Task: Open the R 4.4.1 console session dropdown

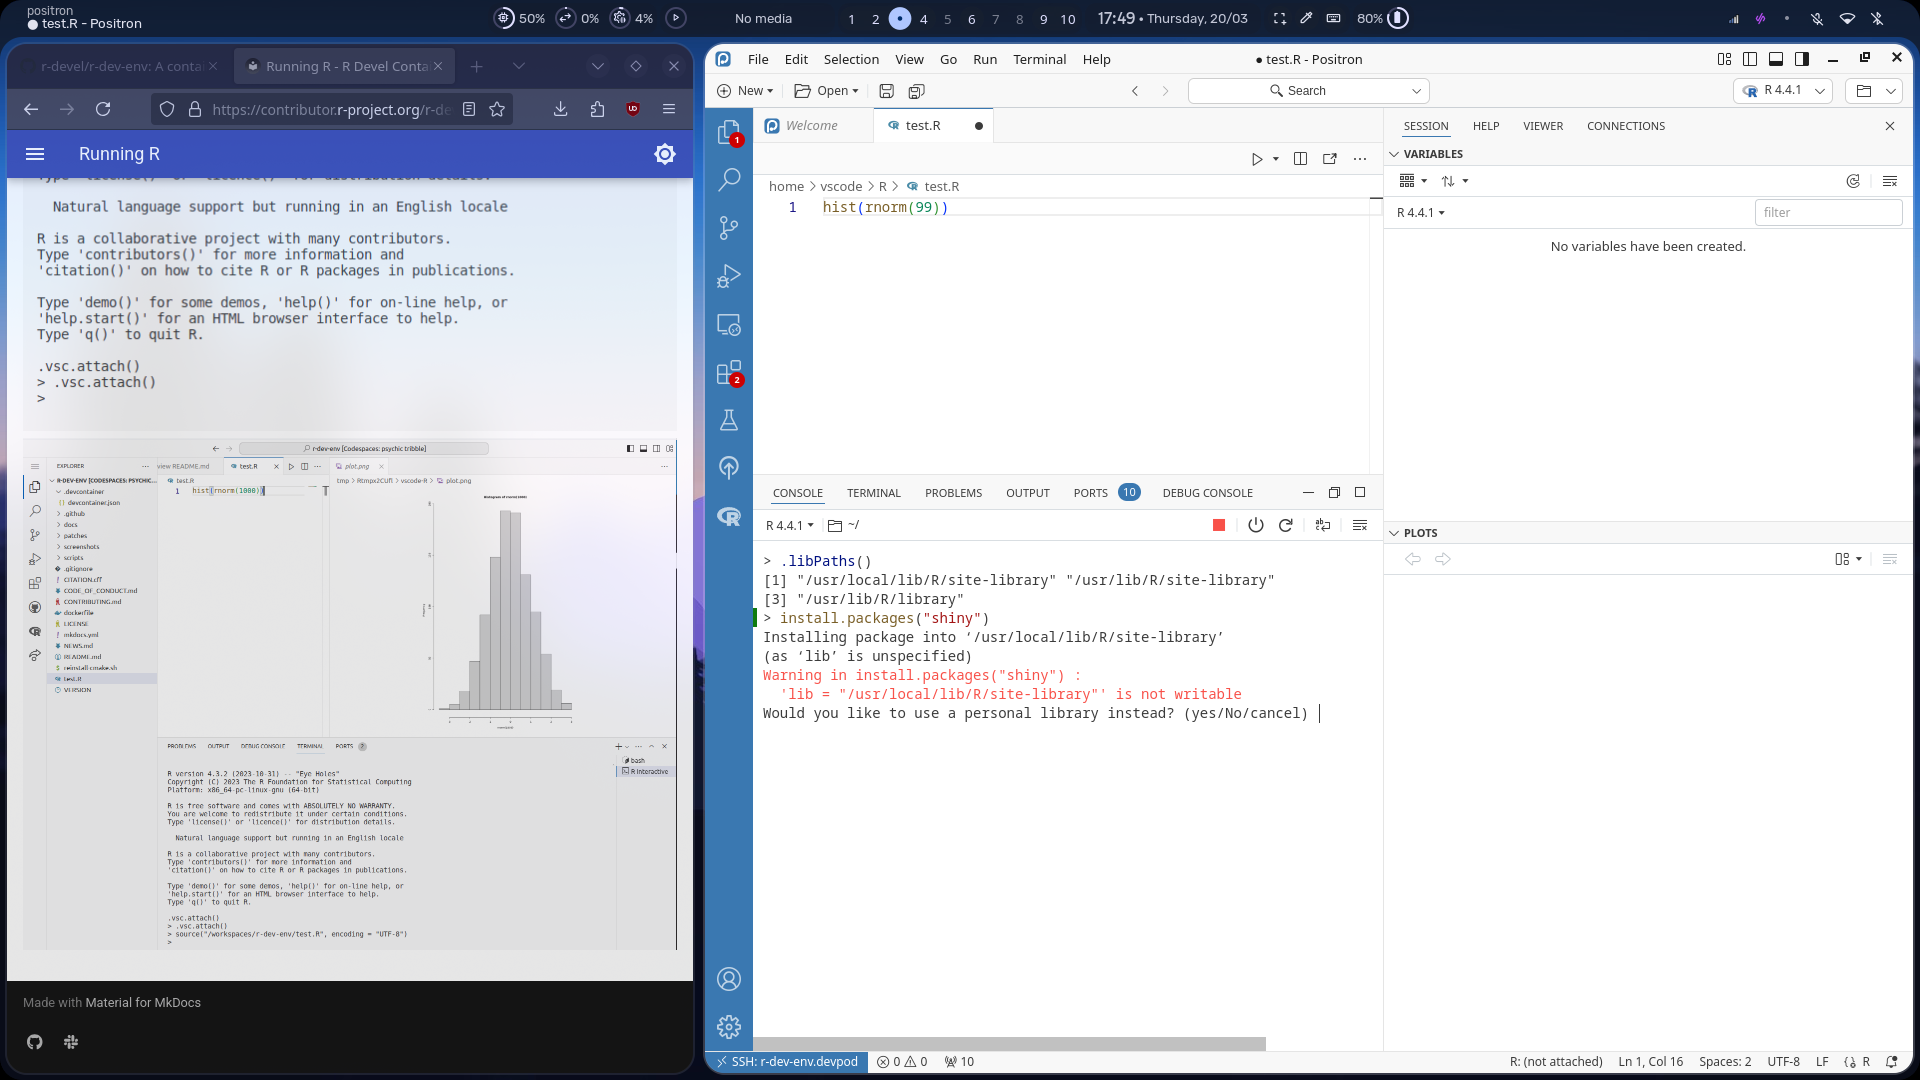Action: tap(789, 525)
